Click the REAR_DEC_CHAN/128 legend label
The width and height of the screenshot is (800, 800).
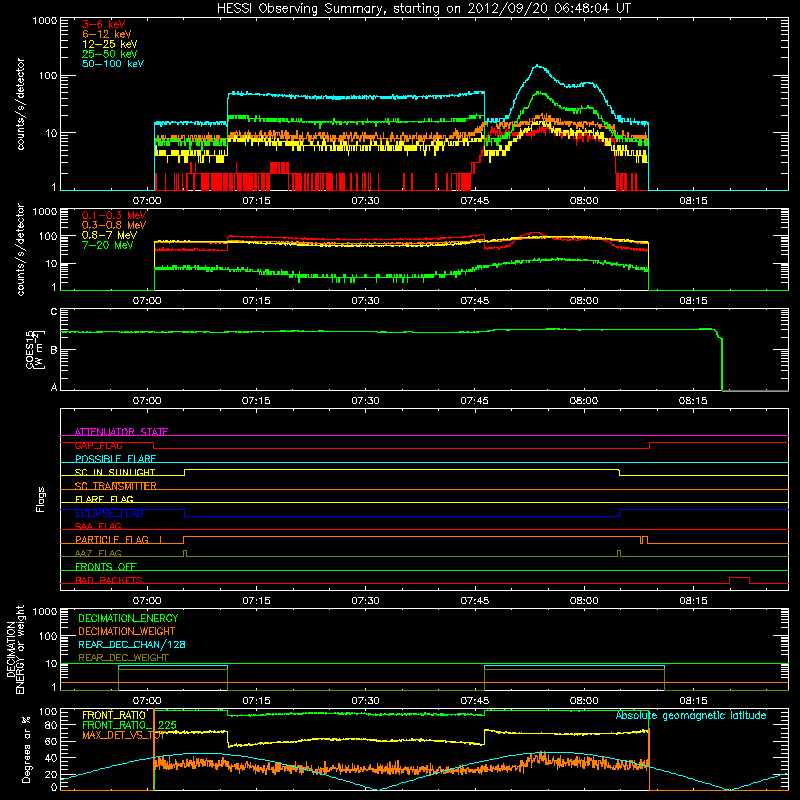132,644
